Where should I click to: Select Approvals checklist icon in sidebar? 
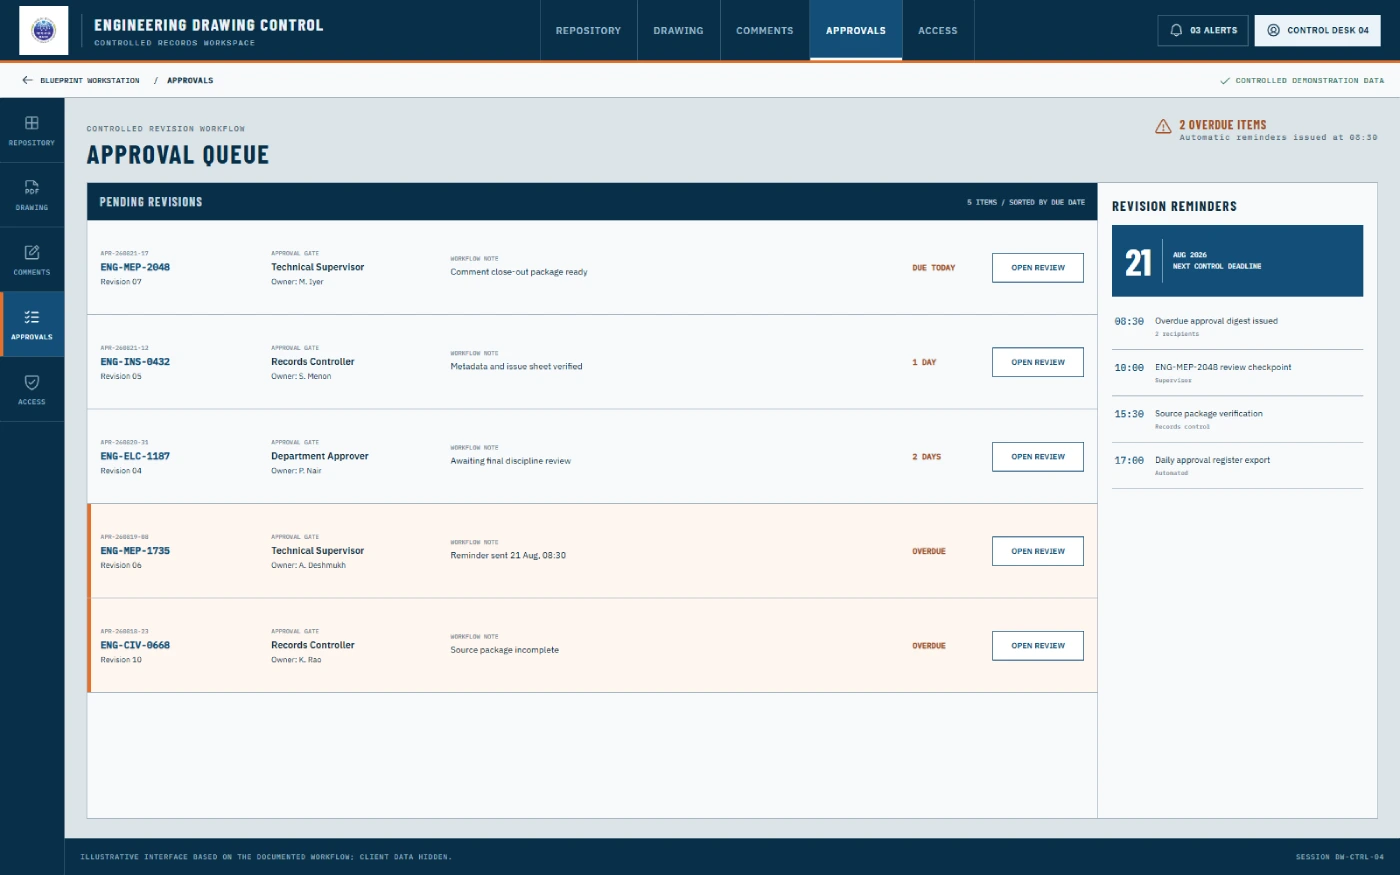click(x=32, y=317)
